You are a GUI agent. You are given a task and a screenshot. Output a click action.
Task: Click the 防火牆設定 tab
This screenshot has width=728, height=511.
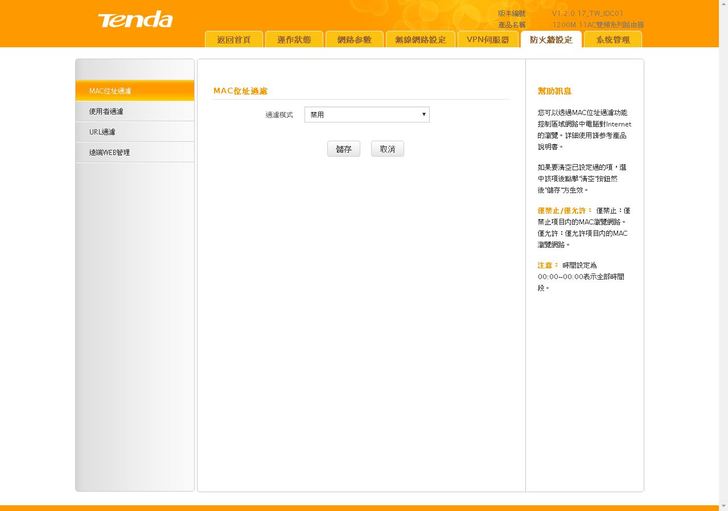tap(550, 40)
